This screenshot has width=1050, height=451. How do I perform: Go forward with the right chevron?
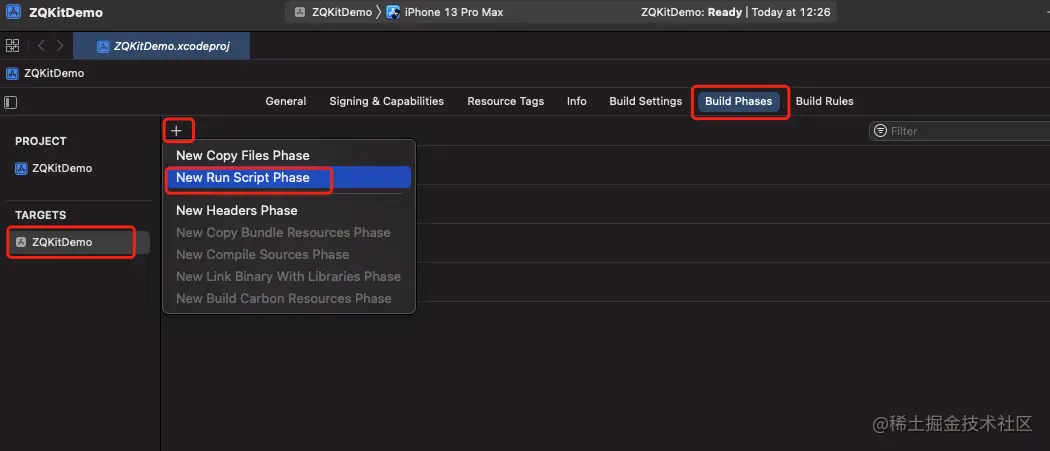click(60, 46)
